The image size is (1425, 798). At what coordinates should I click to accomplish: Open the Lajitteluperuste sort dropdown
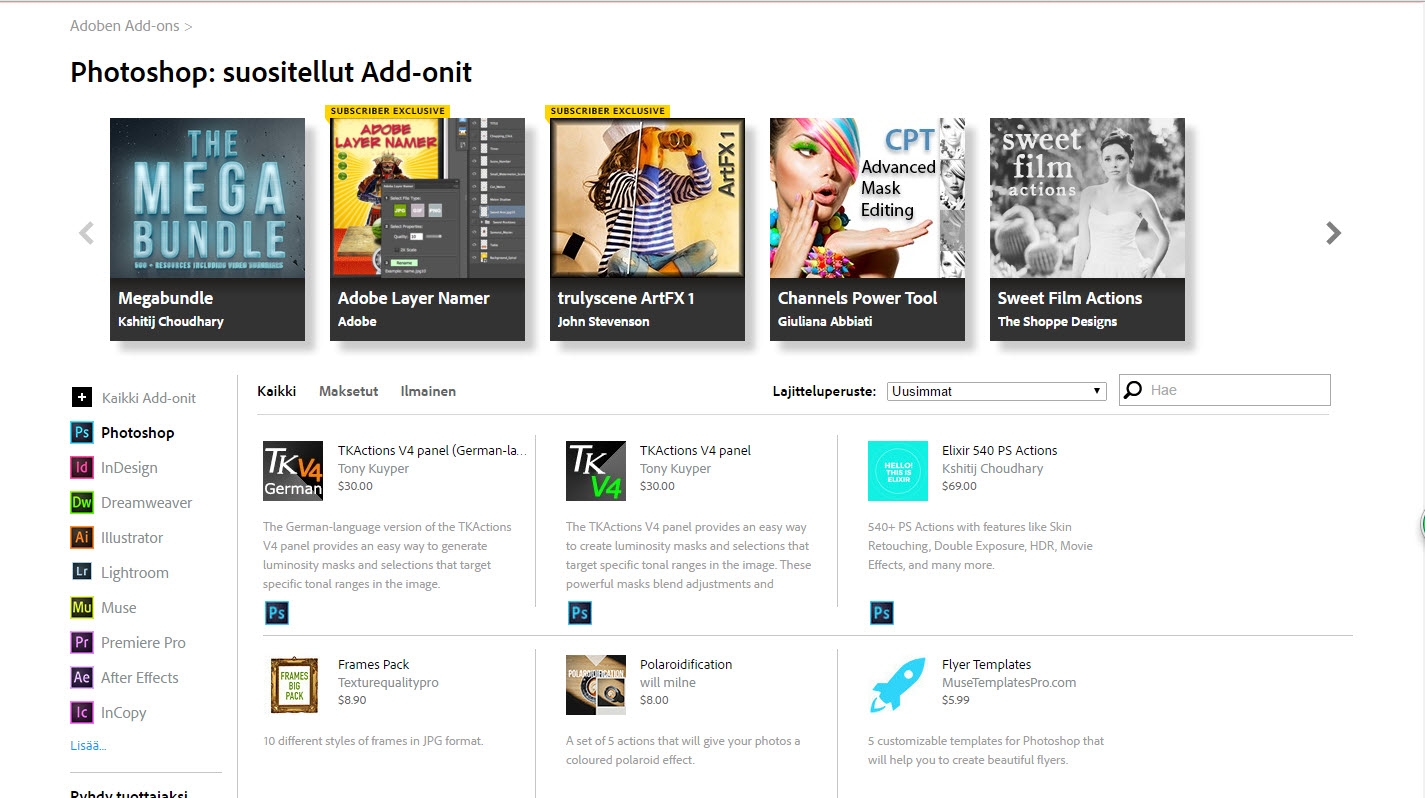click(996, 391)
